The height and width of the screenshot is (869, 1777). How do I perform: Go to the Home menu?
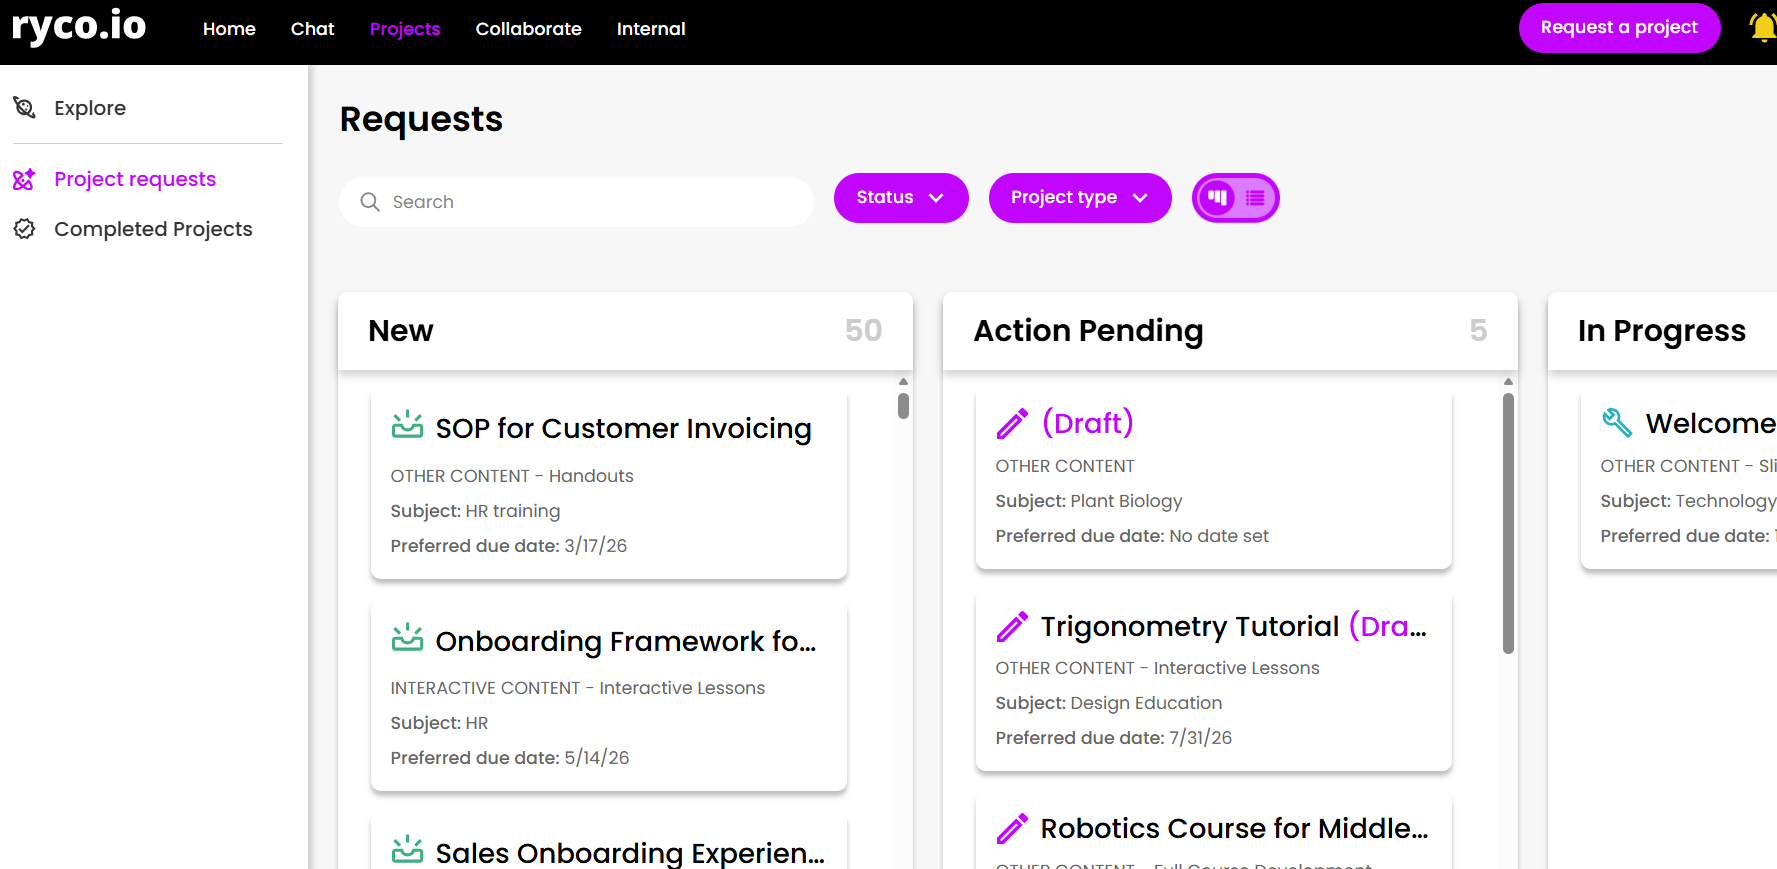(229, 29)
